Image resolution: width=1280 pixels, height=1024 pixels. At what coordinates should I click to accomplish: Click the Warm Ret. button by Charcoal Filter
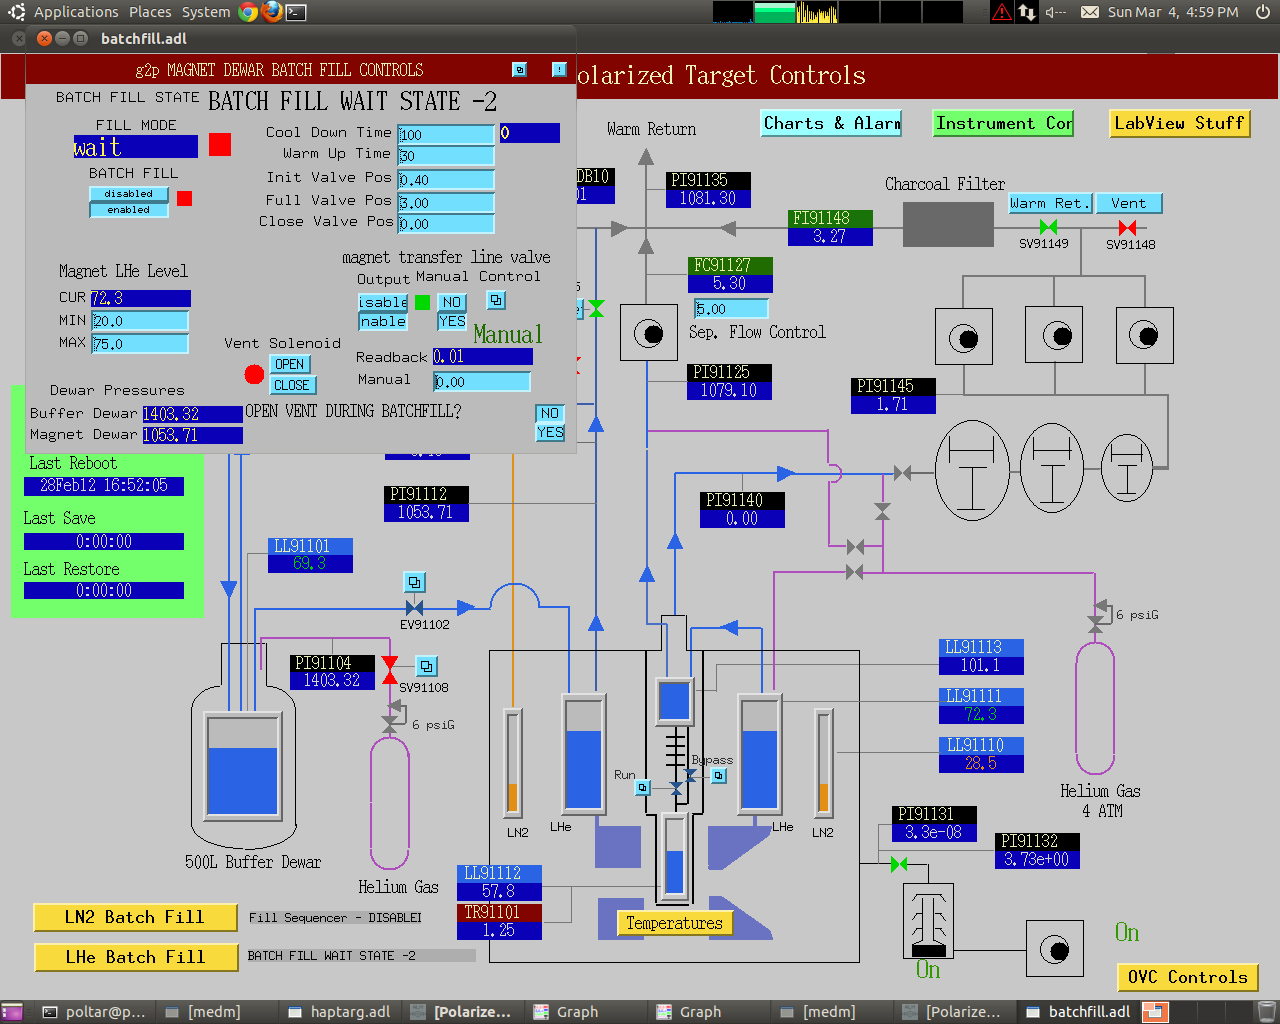1050,203
